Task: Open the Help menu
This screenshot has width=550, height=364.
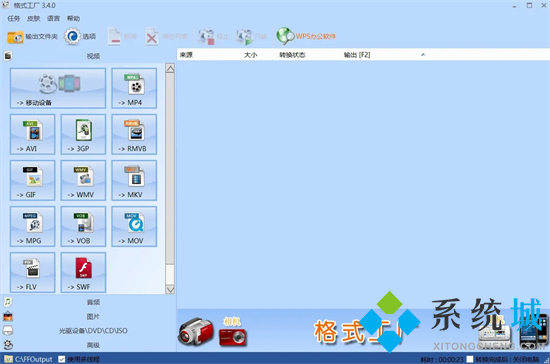Action: 73,18
